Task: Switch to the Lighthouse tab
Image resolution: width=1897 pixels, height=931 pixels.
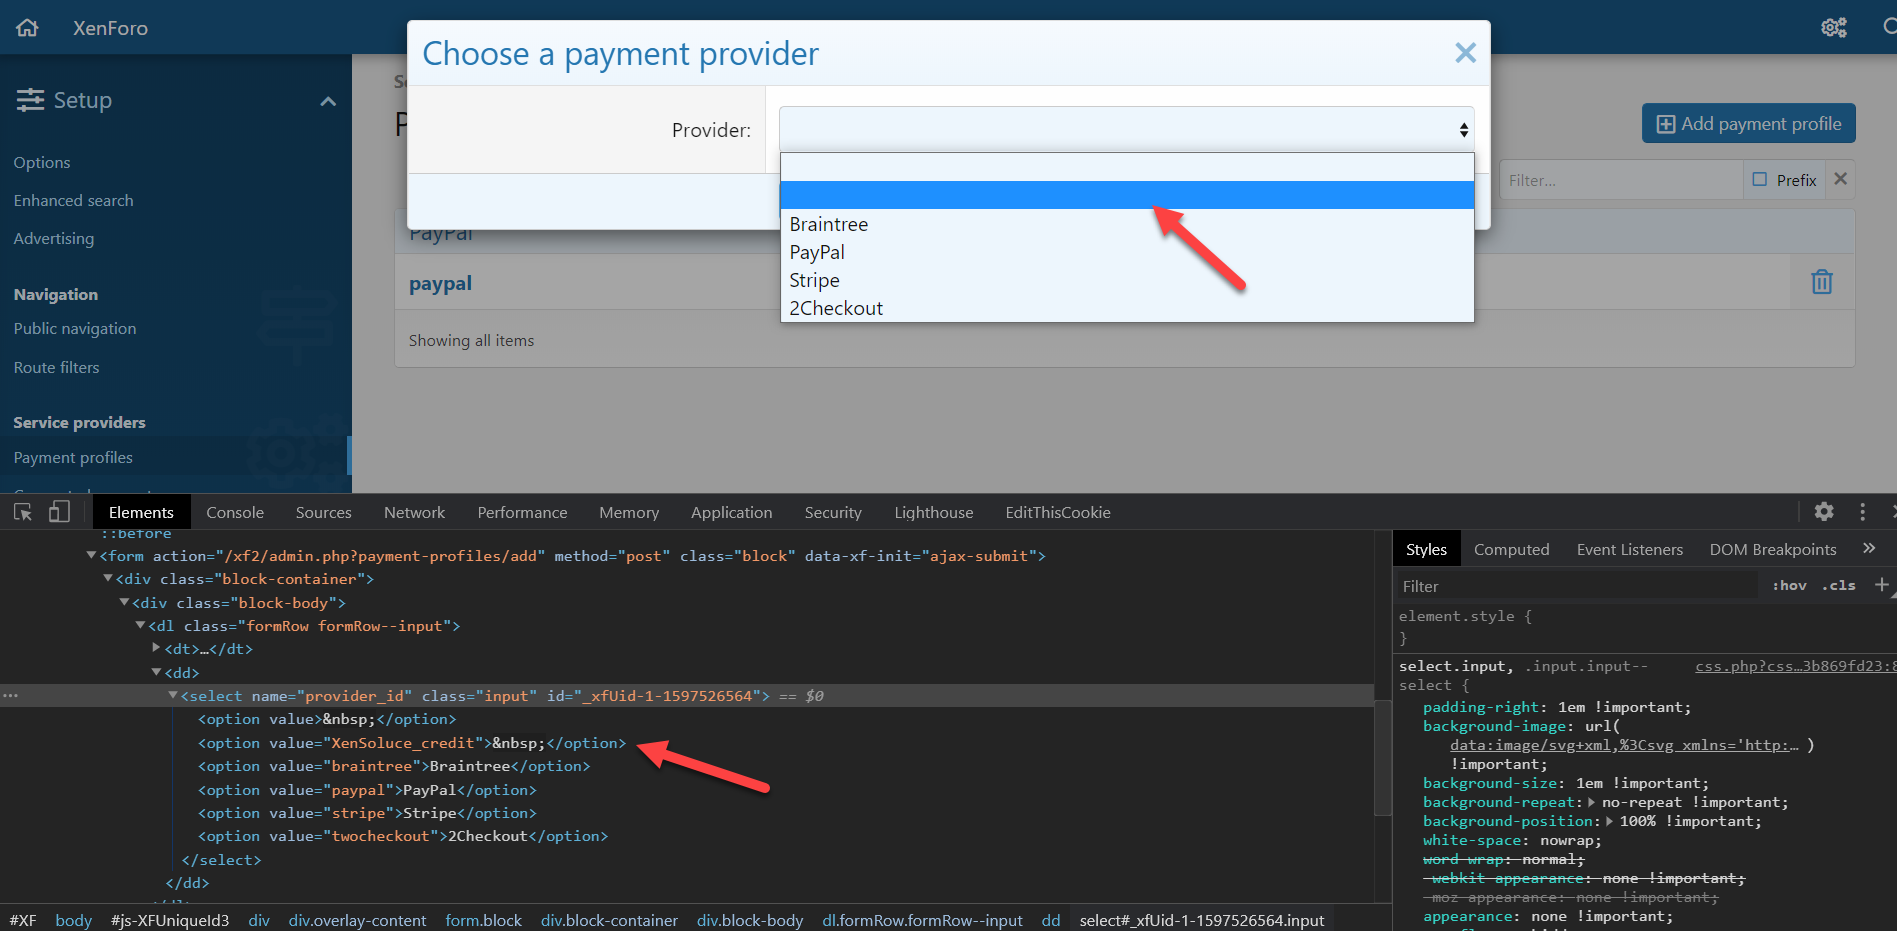Action: pyautogui.click(x=933, y=512)
